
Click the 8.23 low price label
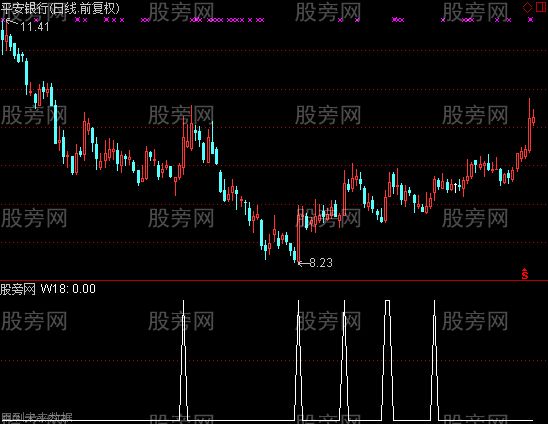[x=321, y=263]
